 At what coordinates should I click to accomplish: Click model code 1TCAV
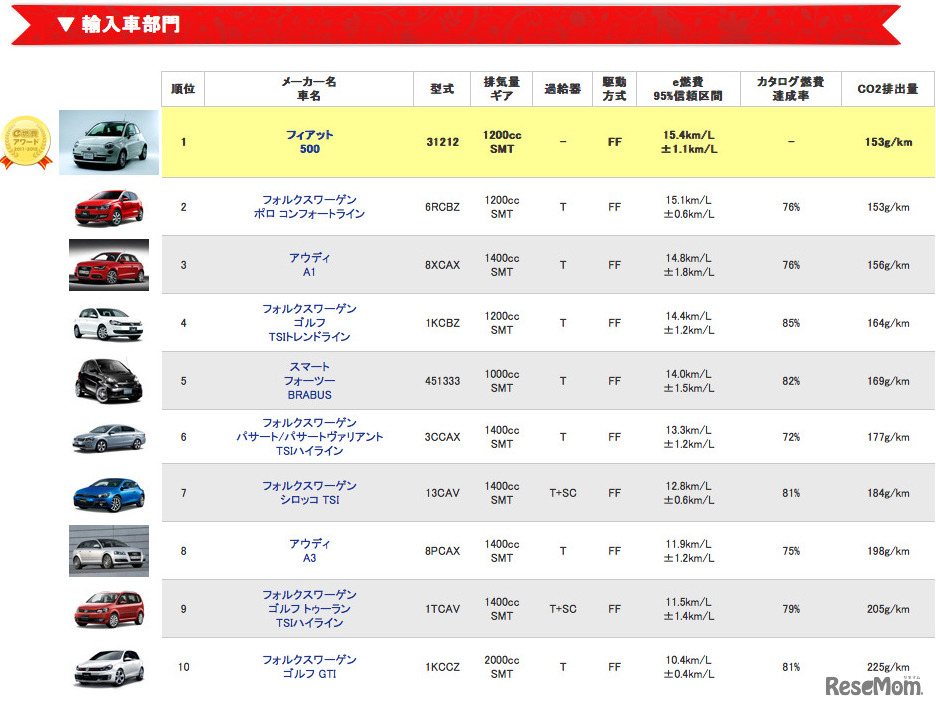[442, 609]
